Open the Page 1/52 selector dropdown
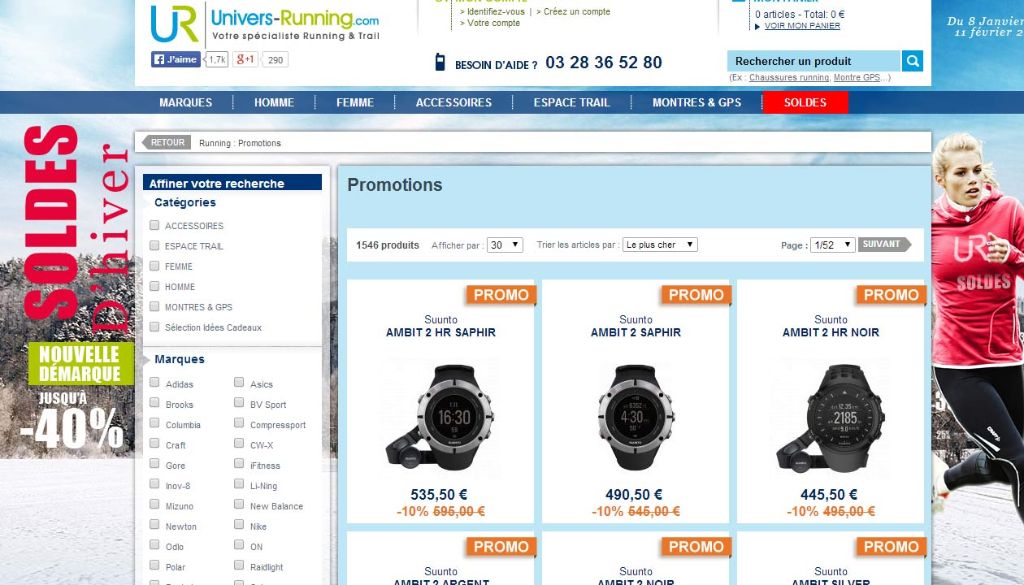This screenshot has width=1024, height=585. [833, 245]
